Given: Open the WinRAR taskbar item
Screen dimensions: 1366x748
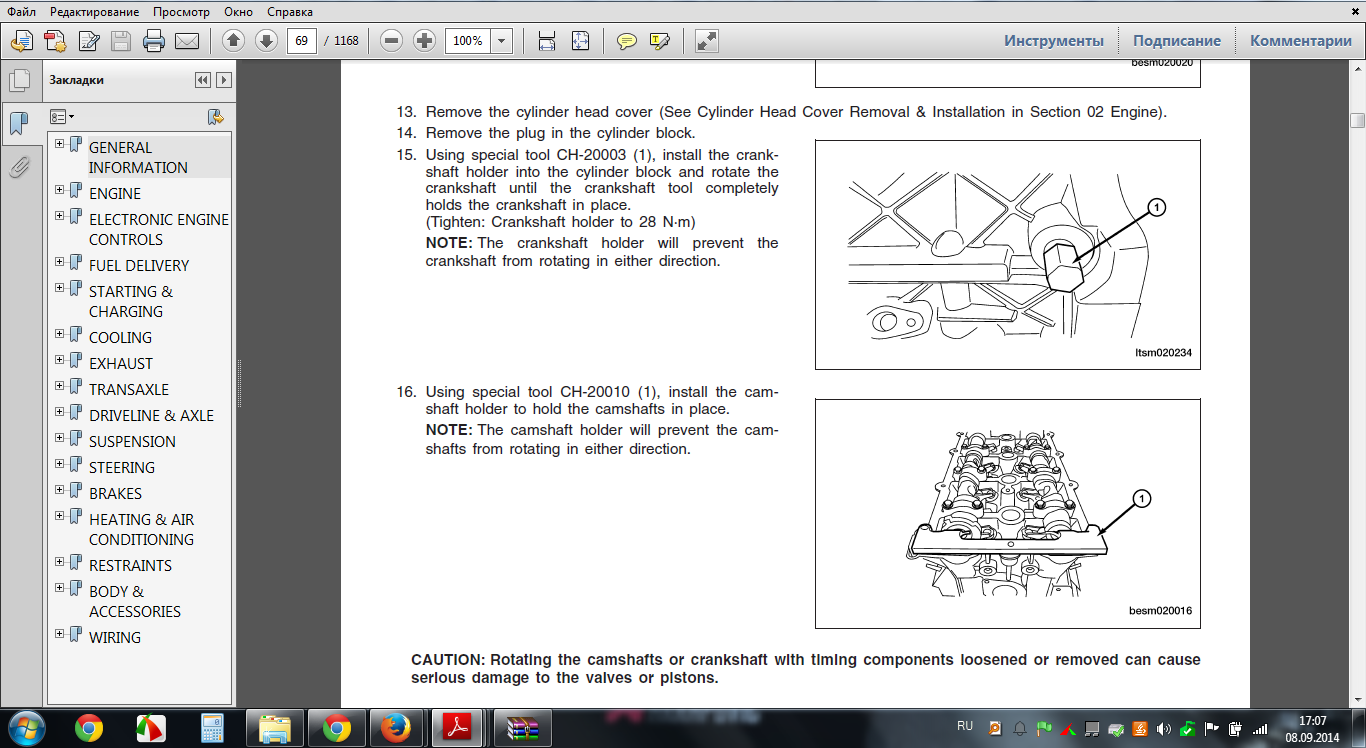Looking at the screenshot, I should pos(521,728).
